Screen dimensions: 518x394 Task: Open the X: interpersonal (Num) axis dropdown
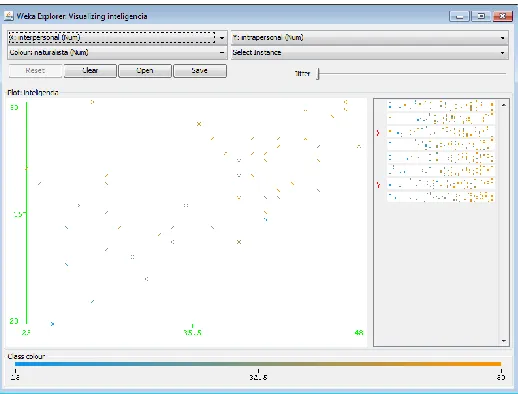(x=117, y=38)
